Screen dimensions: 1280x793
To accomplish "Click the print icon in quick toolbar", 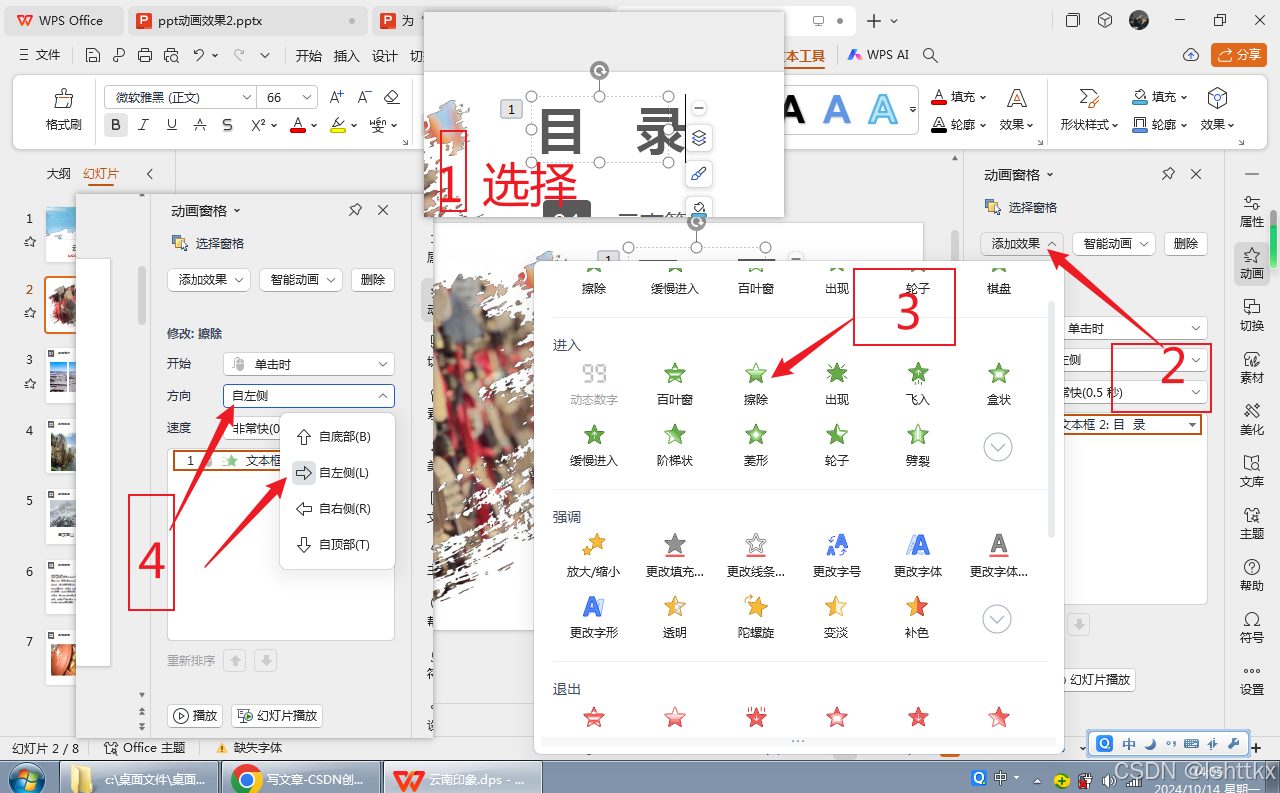I will click(x=146, y=55).
